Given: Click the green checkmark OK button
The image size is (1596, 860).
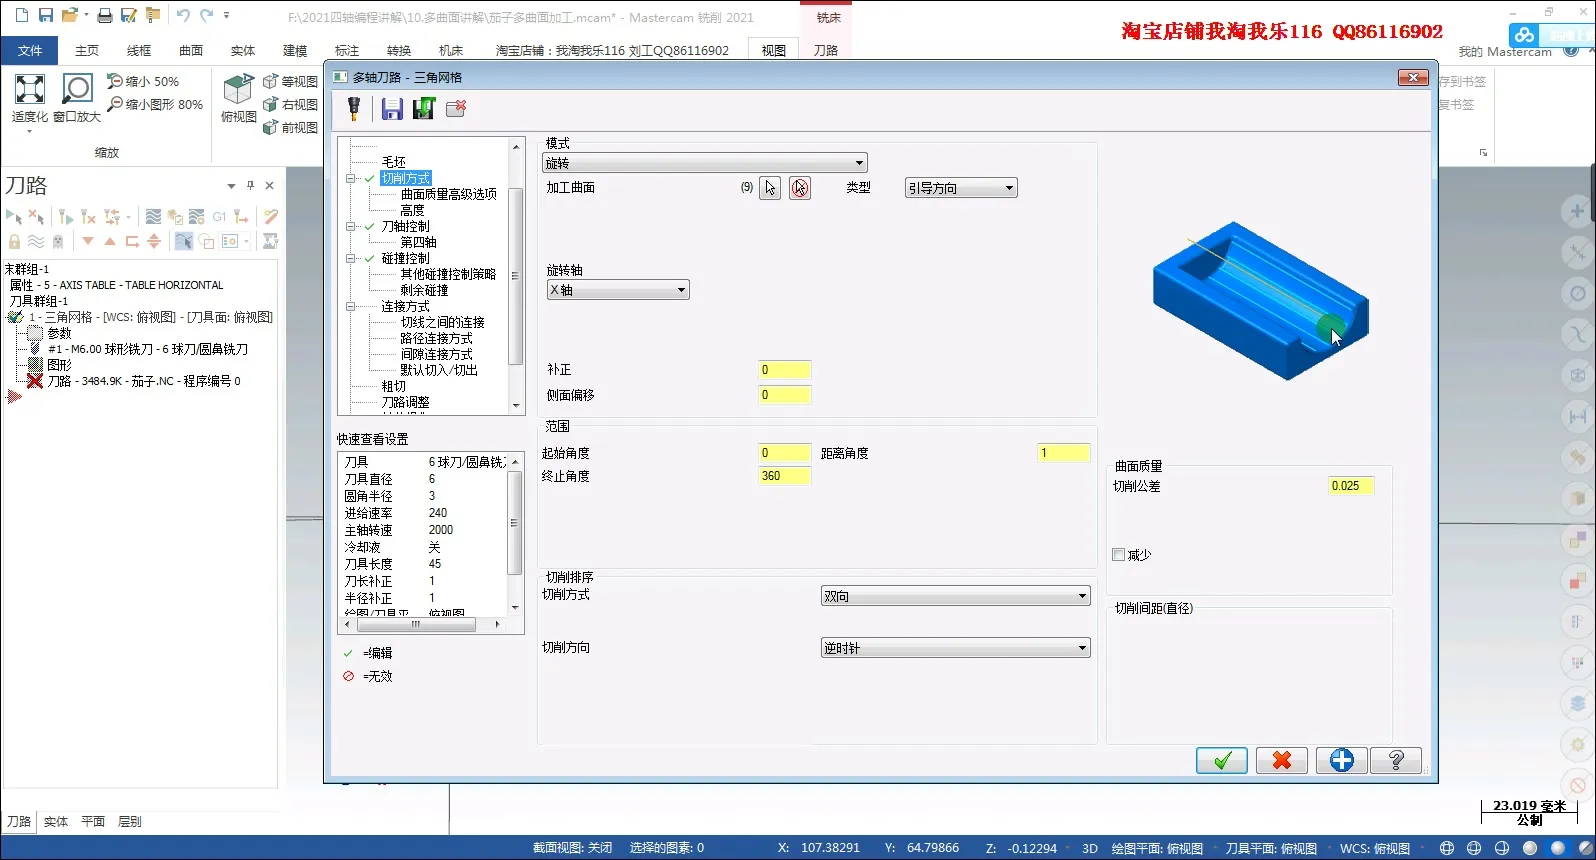Looking at the screenshot, I should point(1222,761).
